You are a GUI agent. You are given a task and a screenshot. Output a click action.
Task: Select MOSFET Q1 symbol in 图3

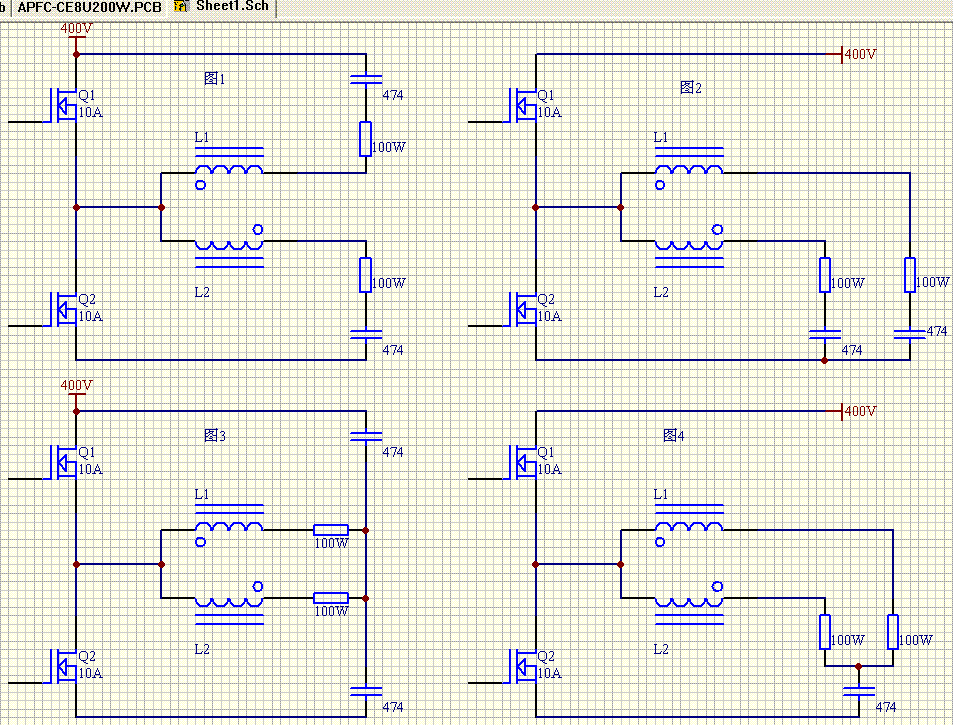64,462
